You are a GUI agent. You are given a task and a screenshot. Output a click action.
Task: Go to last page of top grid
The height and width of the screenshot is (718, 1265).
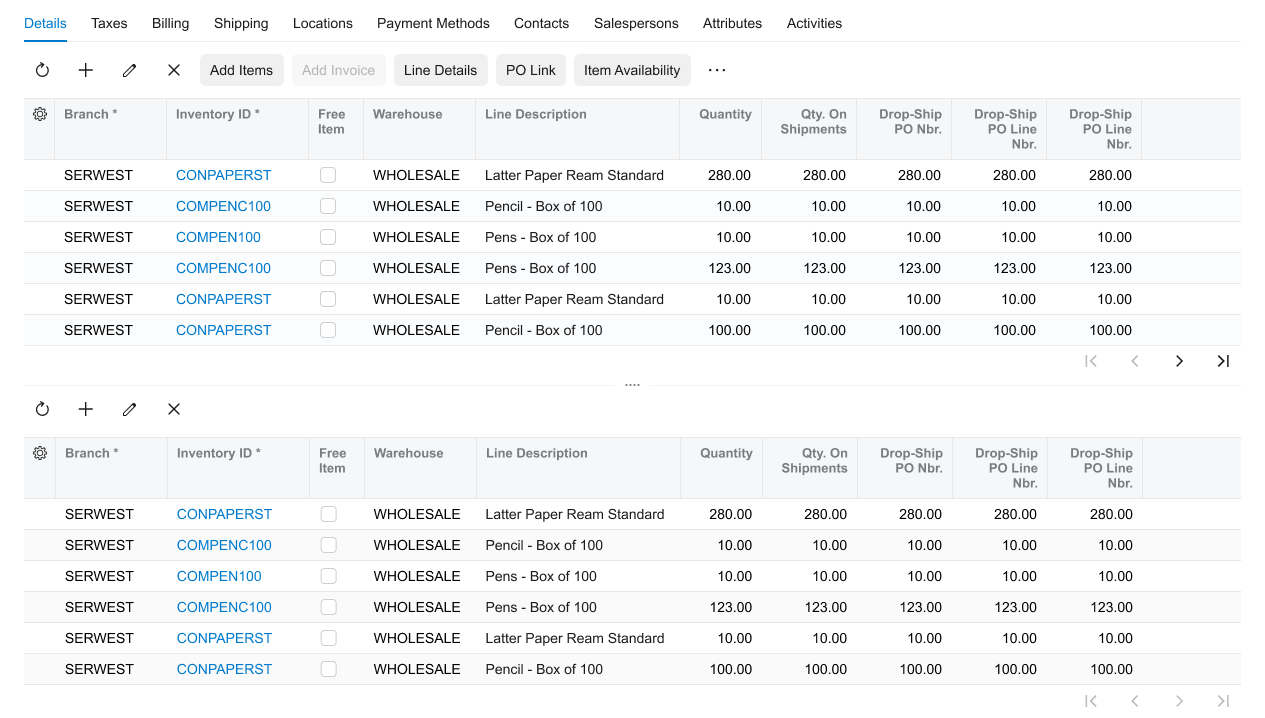pos(1223,361)
